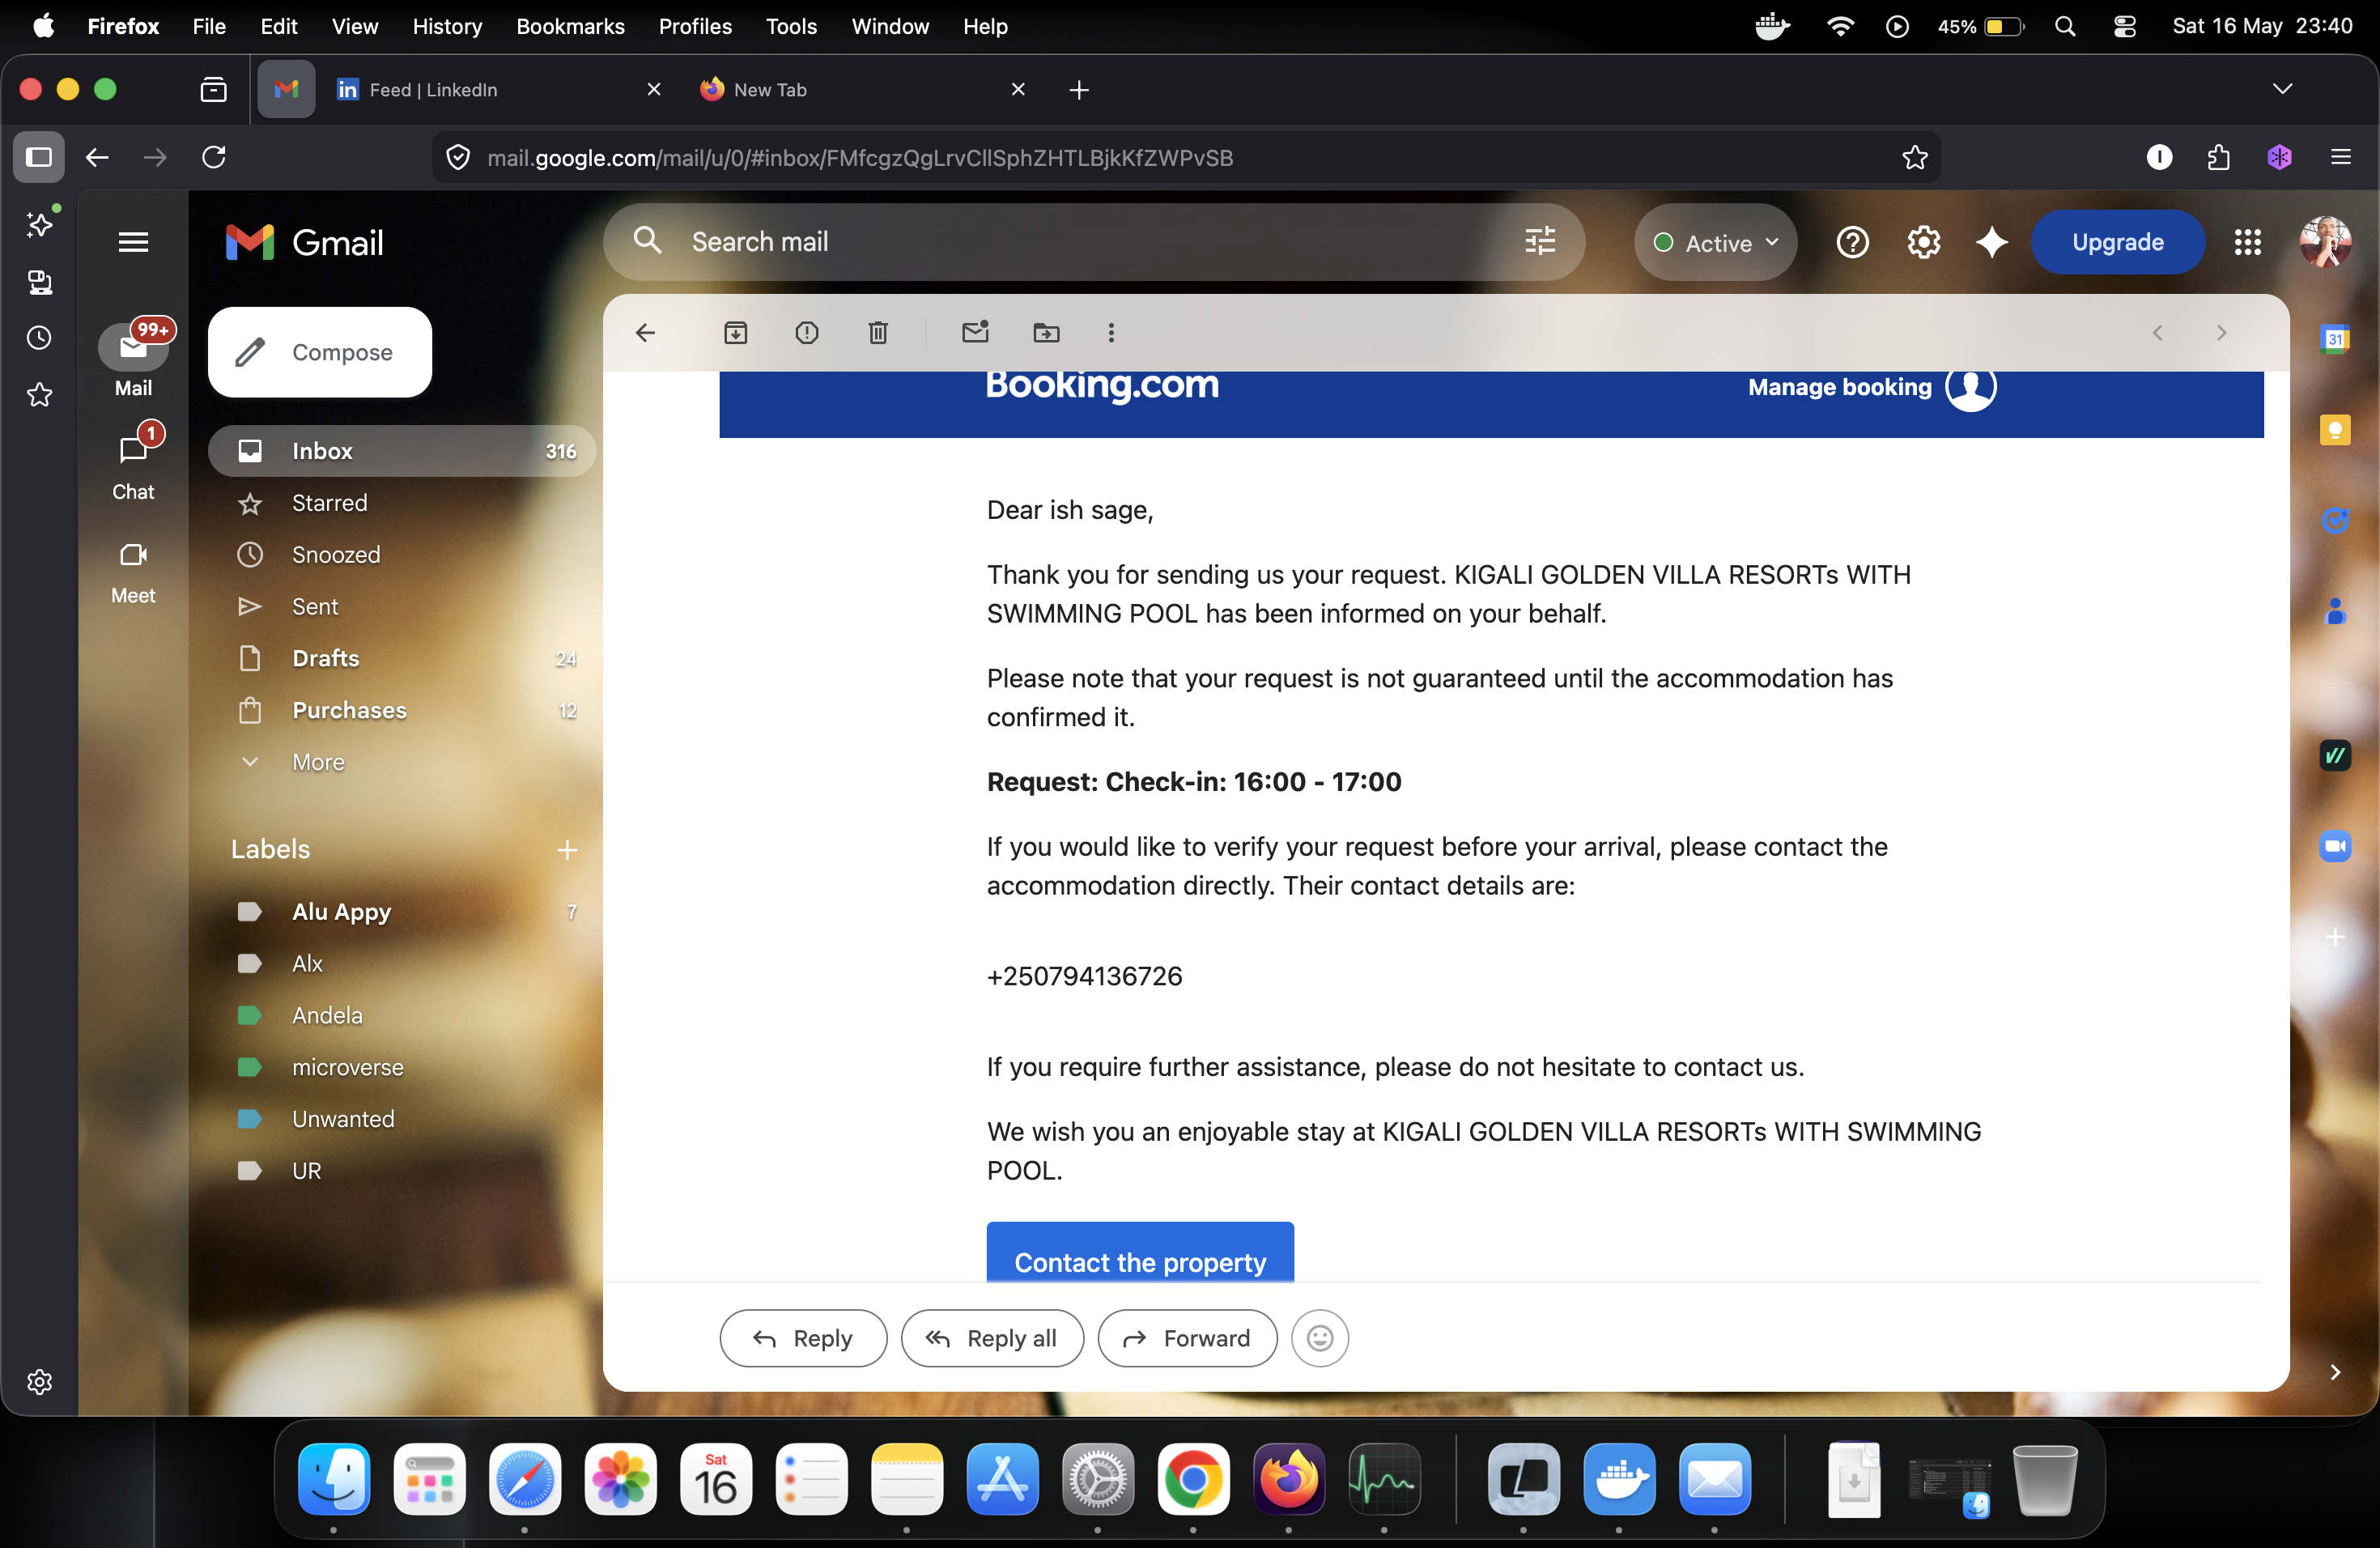Go back to inbox with back arrow
2380x1548 pixels.
click(645, 333)
